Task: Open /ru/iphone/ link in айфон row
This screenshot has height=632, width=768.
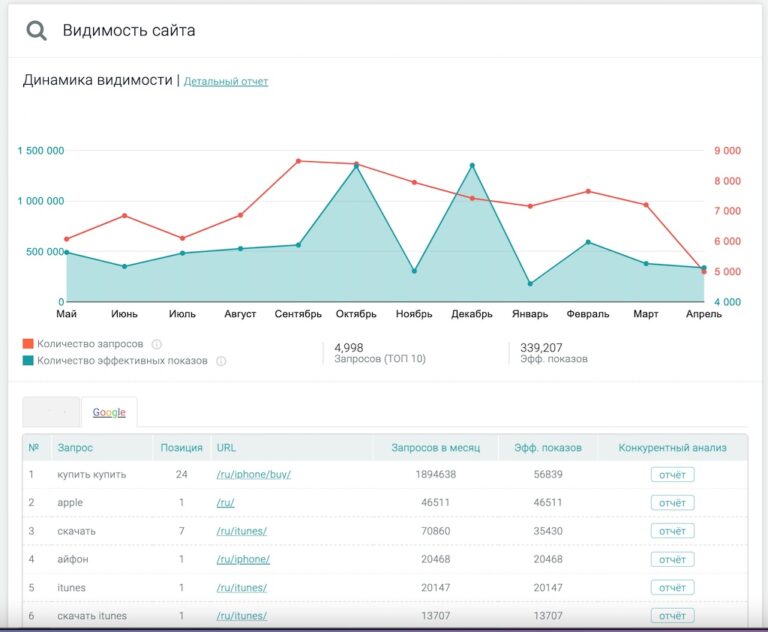Action: click(x=243, y=559)
